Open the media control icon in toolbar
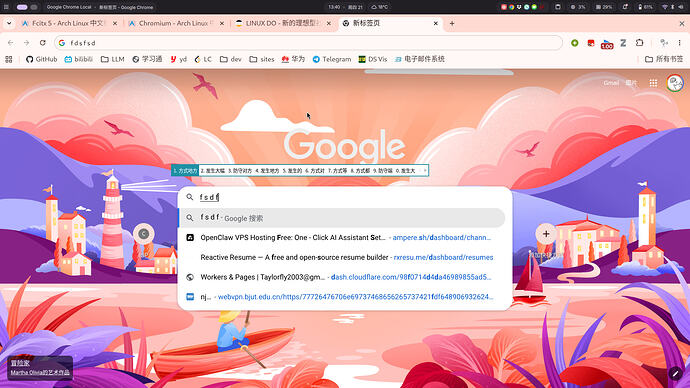 [664, 43]
